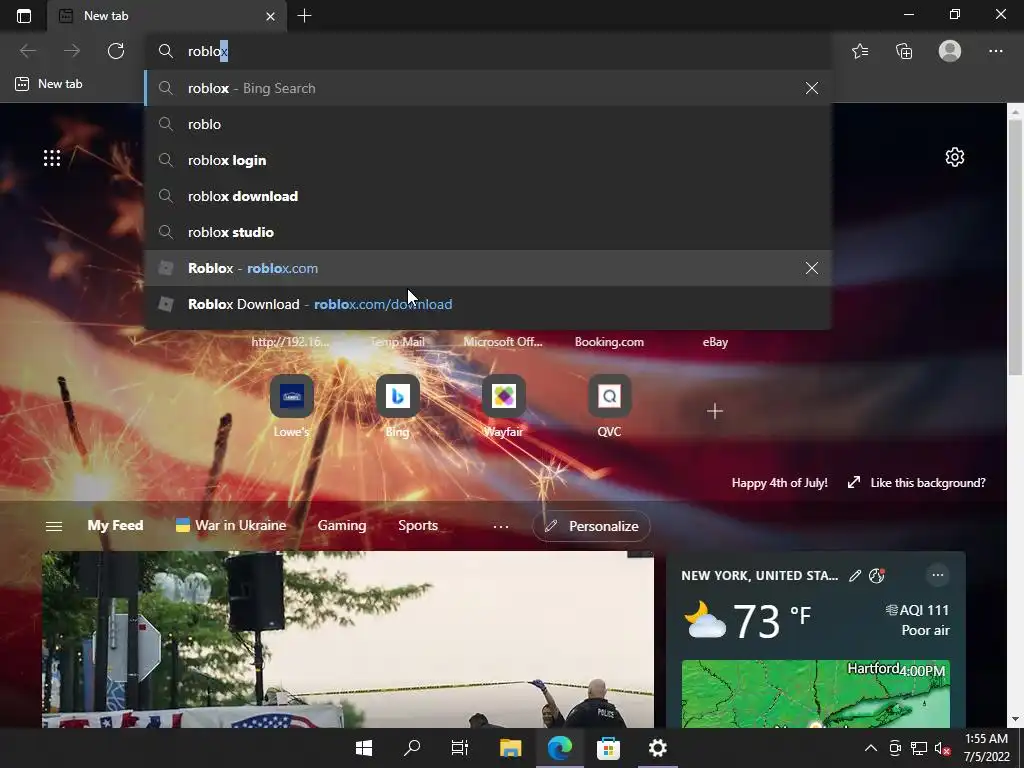Click the browser forward arrow
This screenshot has width=1024, height=768.
(72, 51)
